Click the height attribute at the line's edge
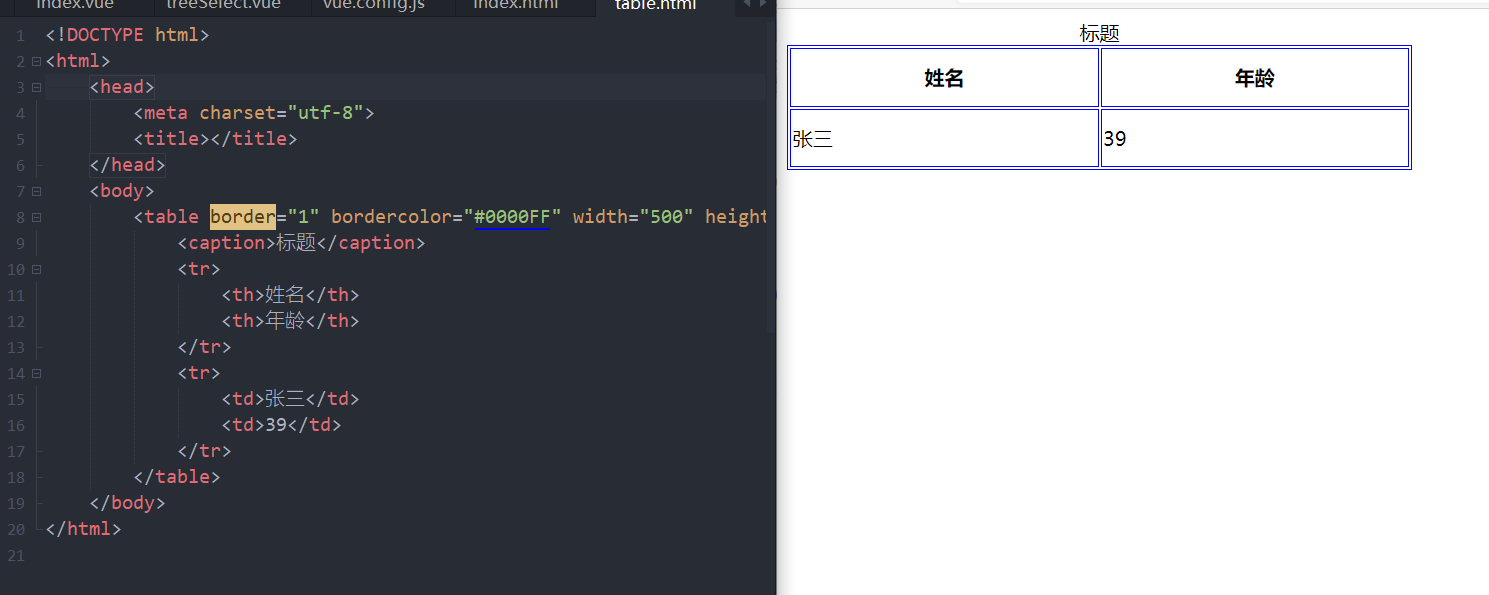This screenshot has height=595, width=1489. coord(736,217)
